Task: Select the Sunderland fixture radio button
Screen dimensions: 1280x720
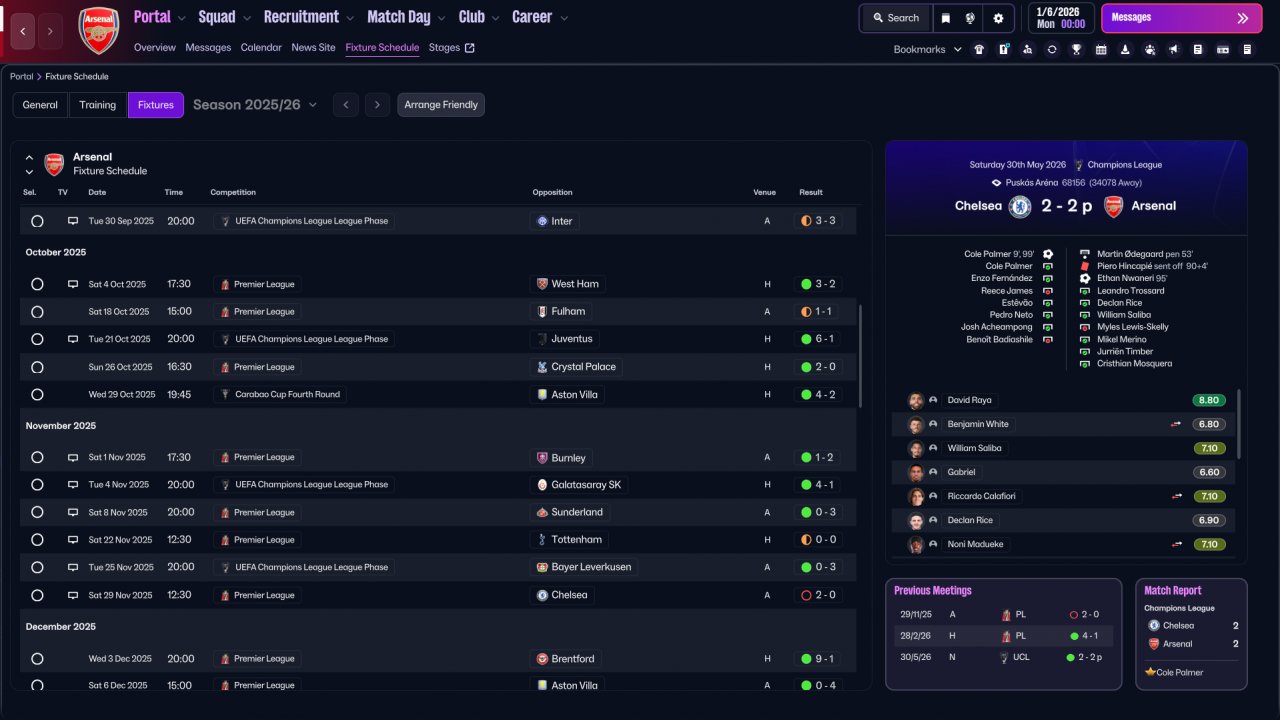Action: pos(37,512)
